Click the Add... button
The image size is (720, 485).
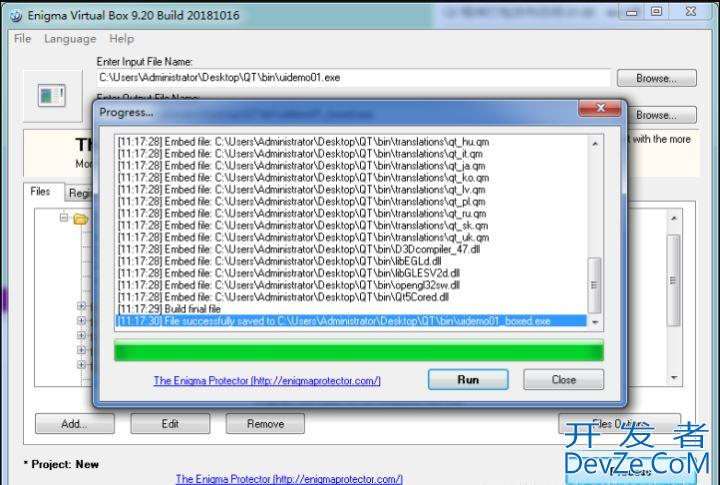click(x=74, y=423)
